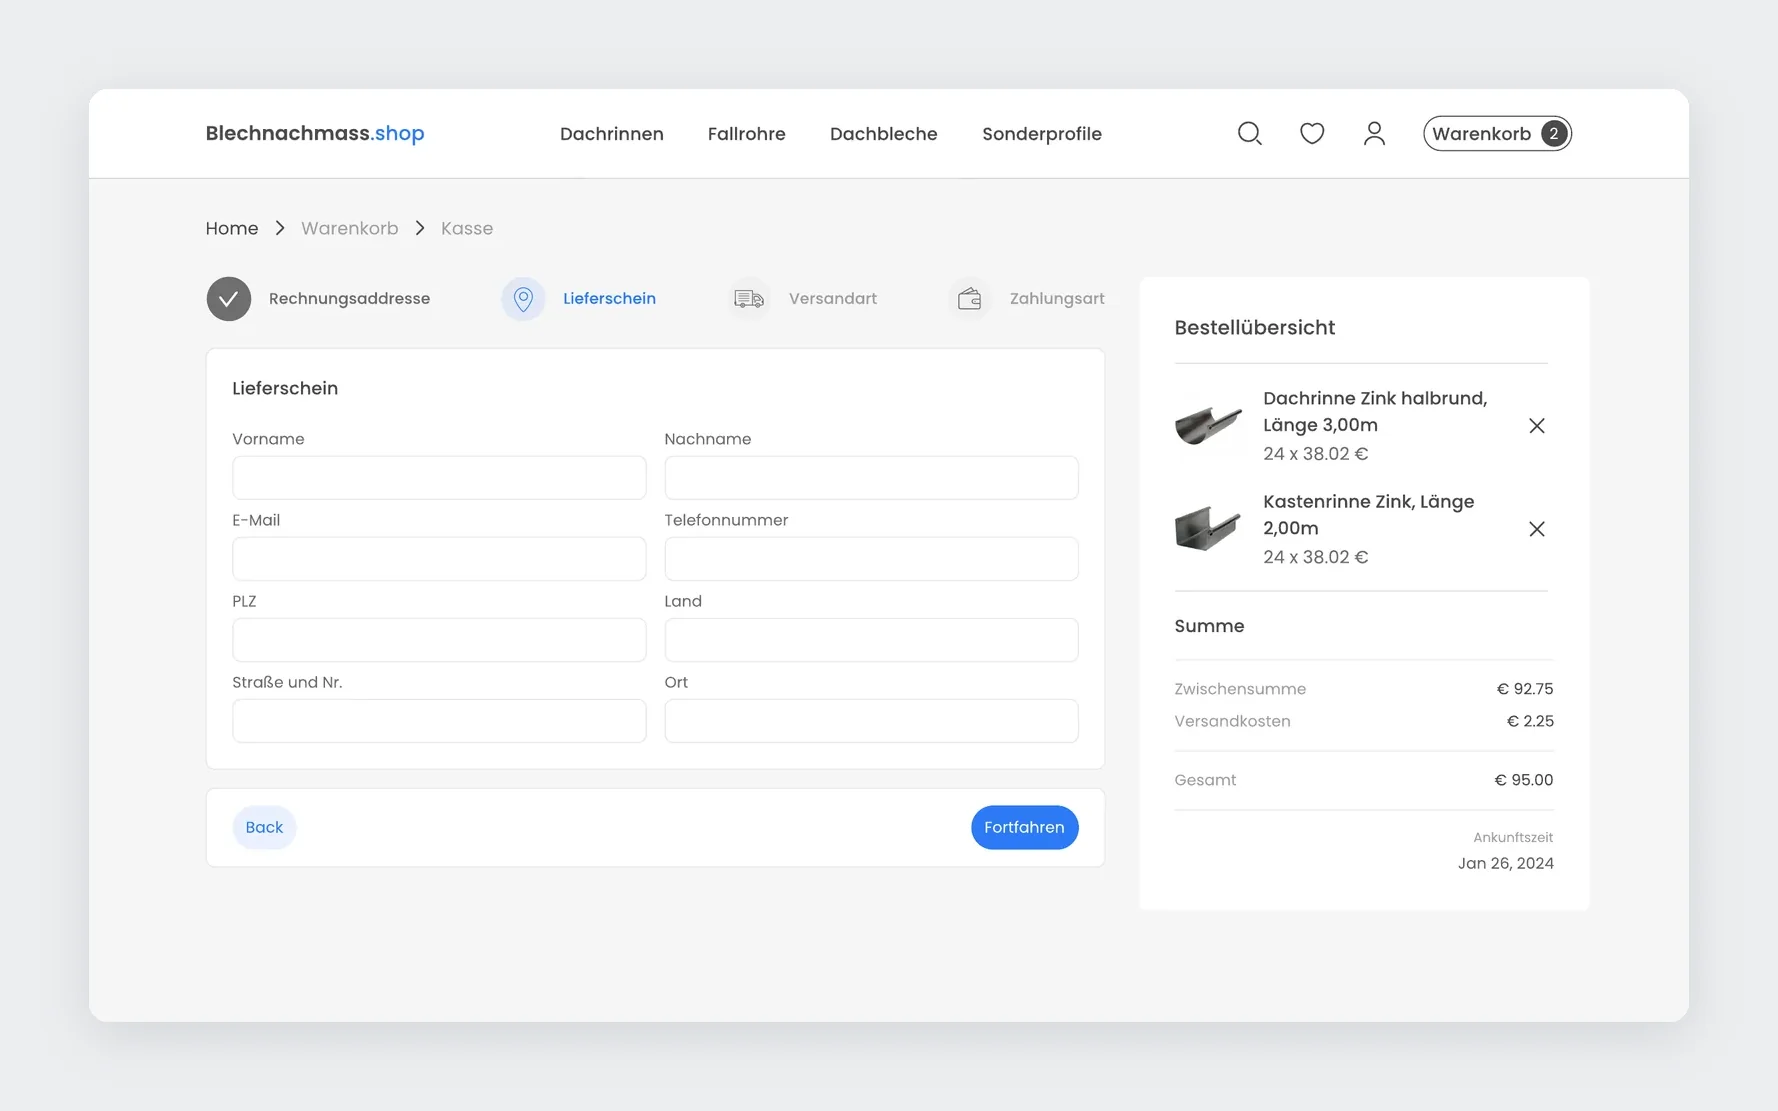Open the search magnifier icon

(1249, 133)
